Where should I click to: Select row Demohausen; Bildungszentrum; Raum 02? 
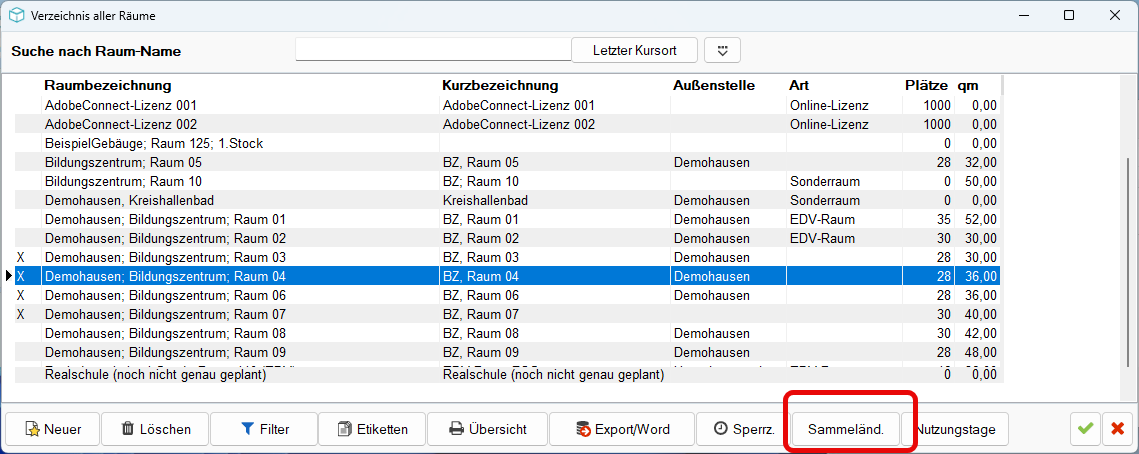pos(508,238)
